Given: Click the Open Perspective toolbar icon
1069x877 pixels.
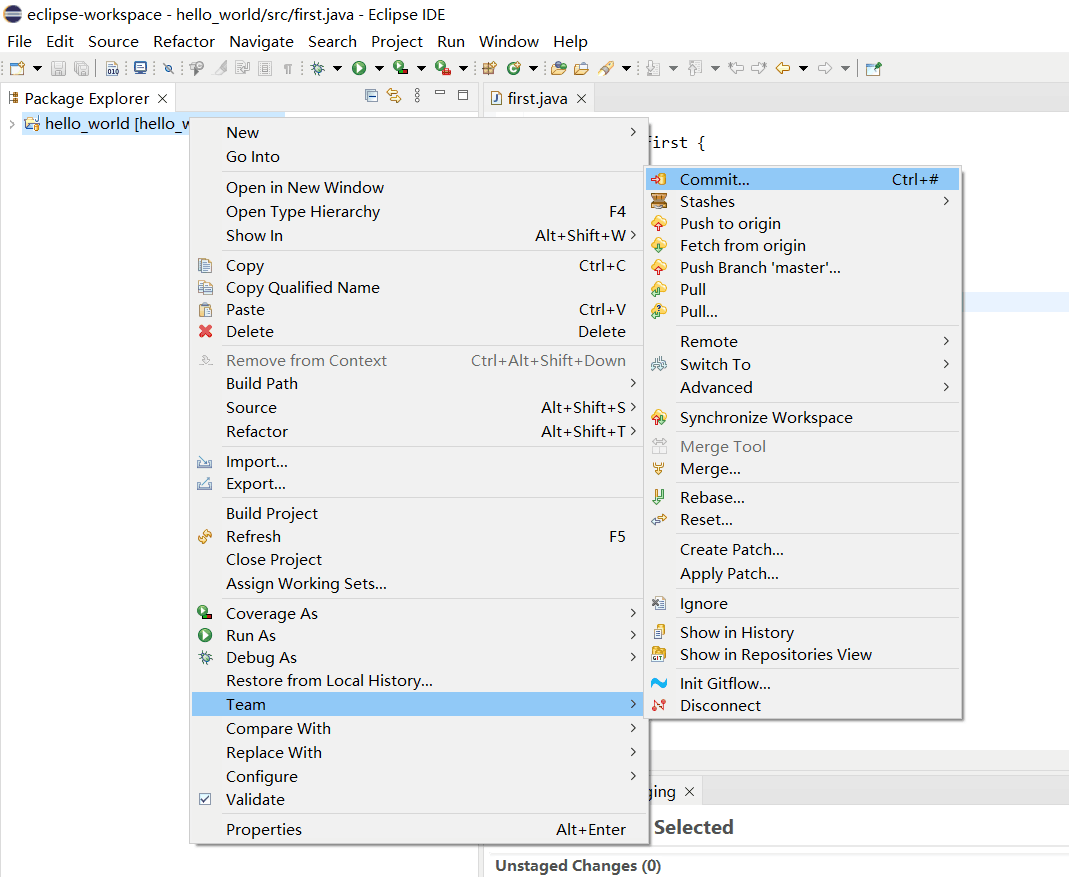Looking at the screenshot, I should (873, 68).
